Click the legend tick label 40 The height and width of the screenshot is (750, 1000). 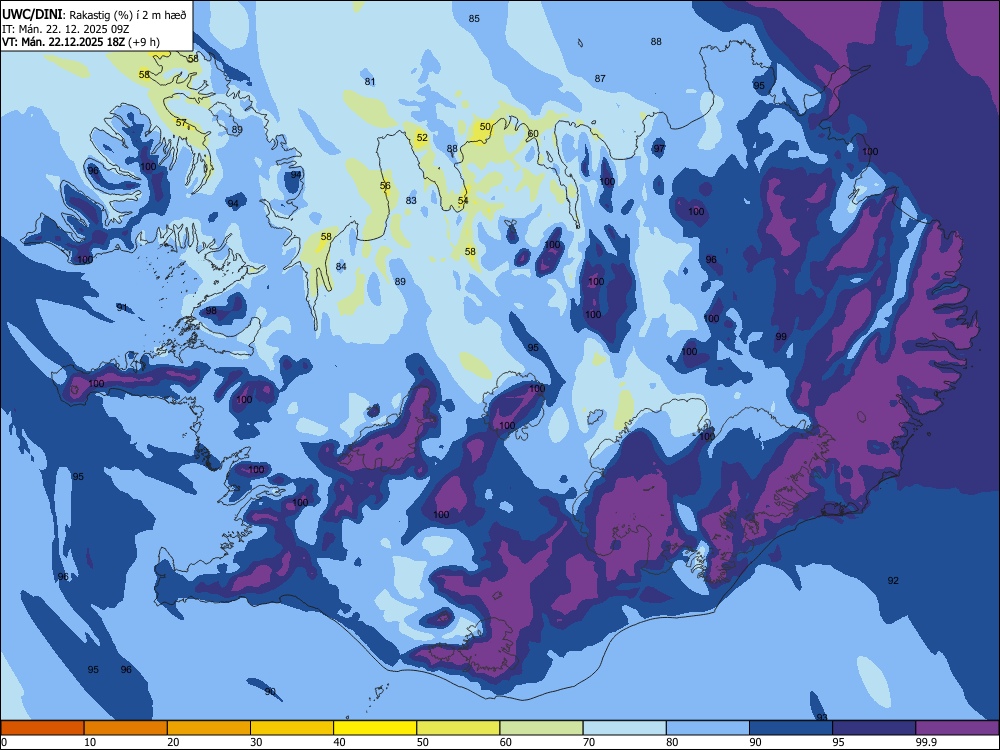point(339,742)
